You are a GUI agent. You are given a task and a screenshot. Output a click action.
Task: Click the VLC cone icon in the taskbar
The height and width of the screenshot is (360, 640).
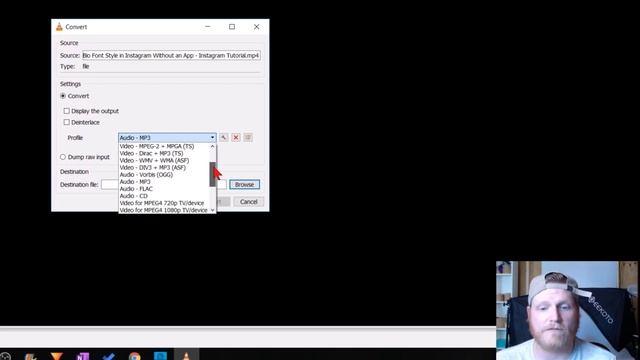click(x=186, y=356)
